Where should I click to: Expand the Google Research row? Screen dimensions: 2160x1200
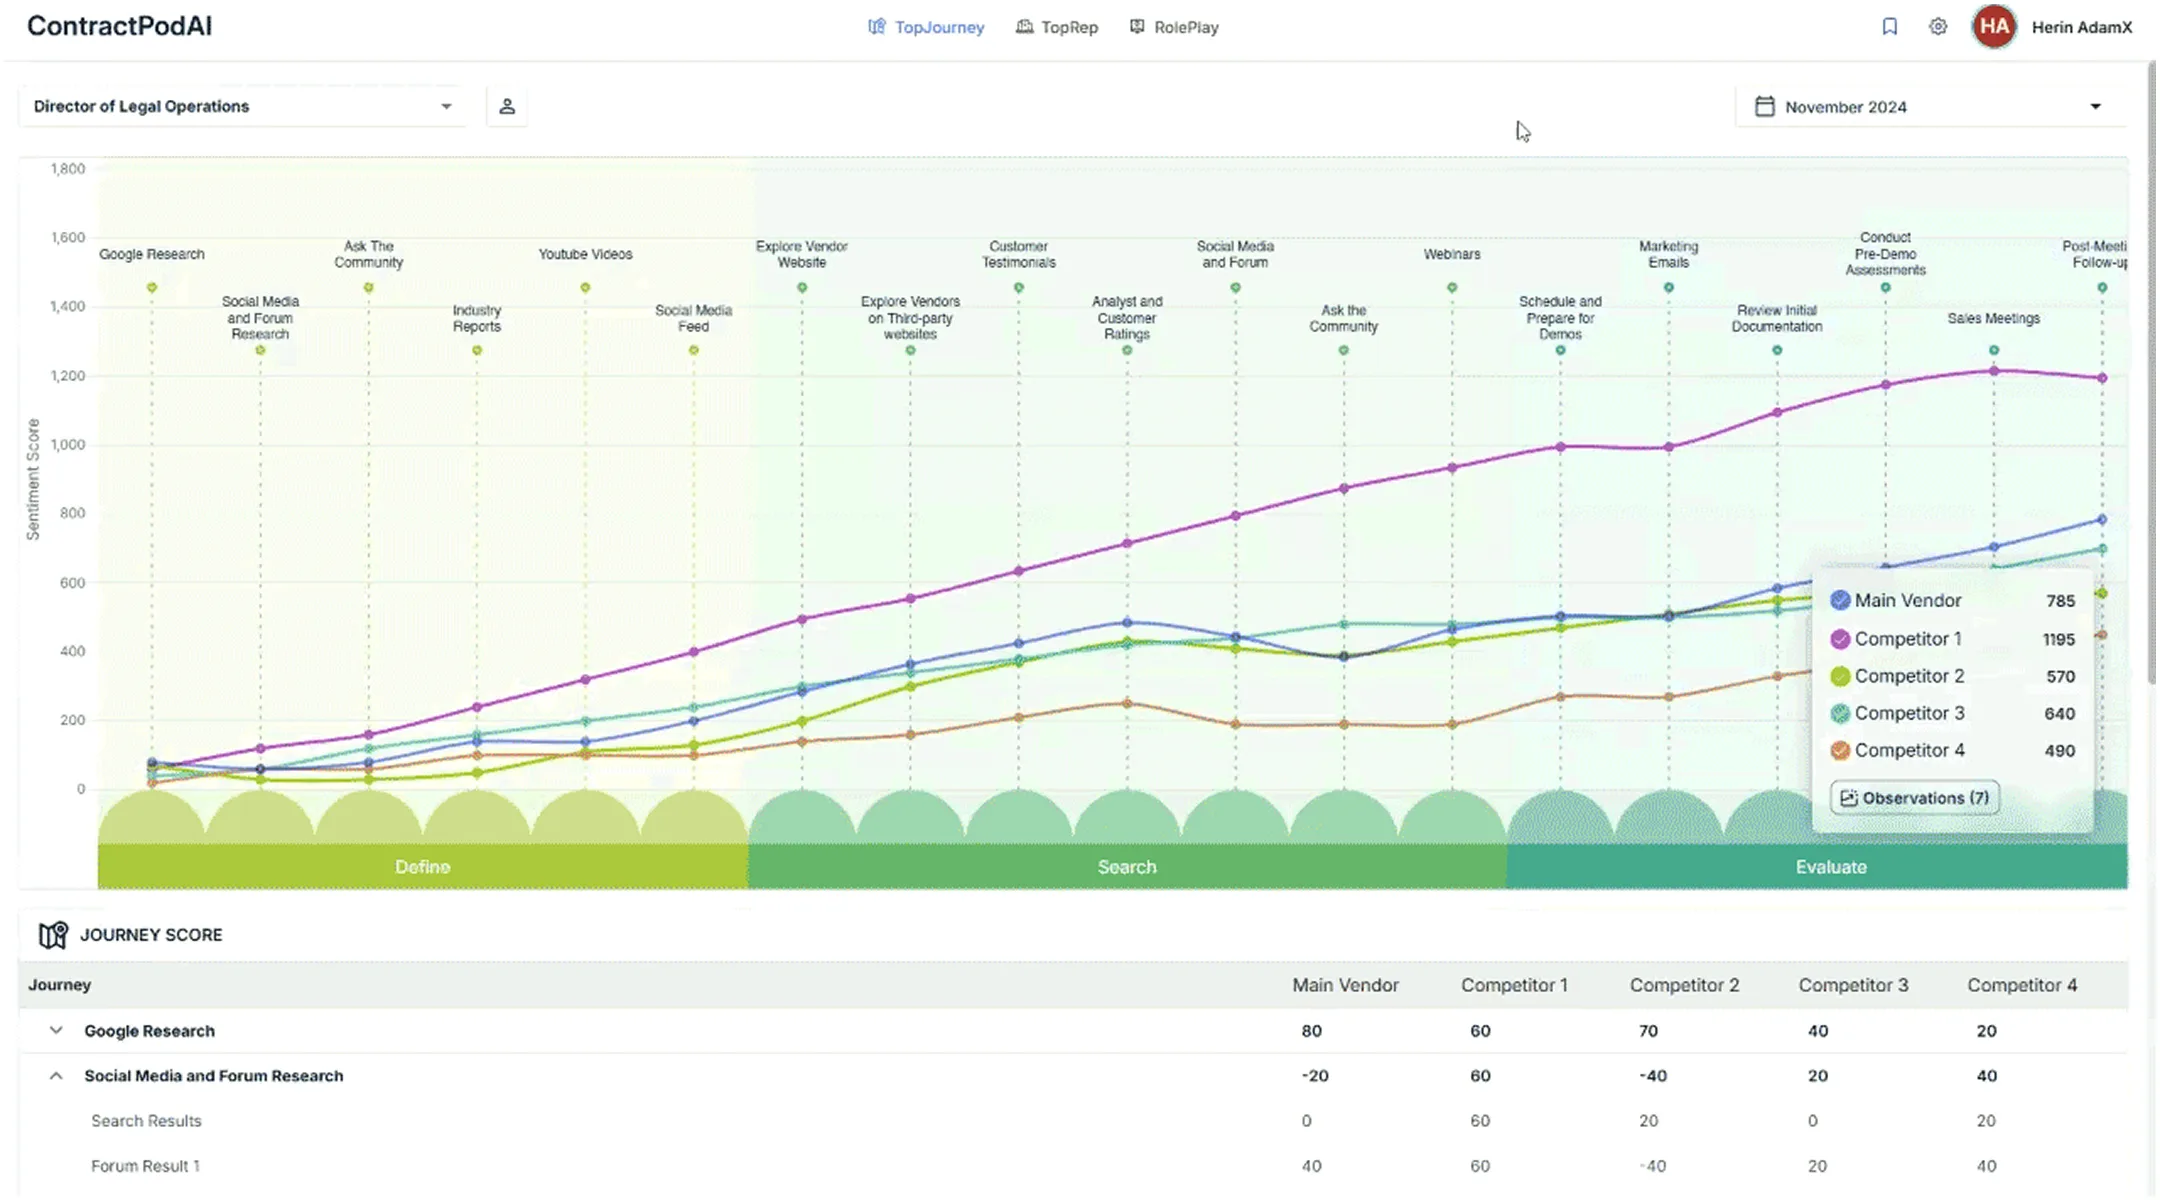[x=56, y=1031]
